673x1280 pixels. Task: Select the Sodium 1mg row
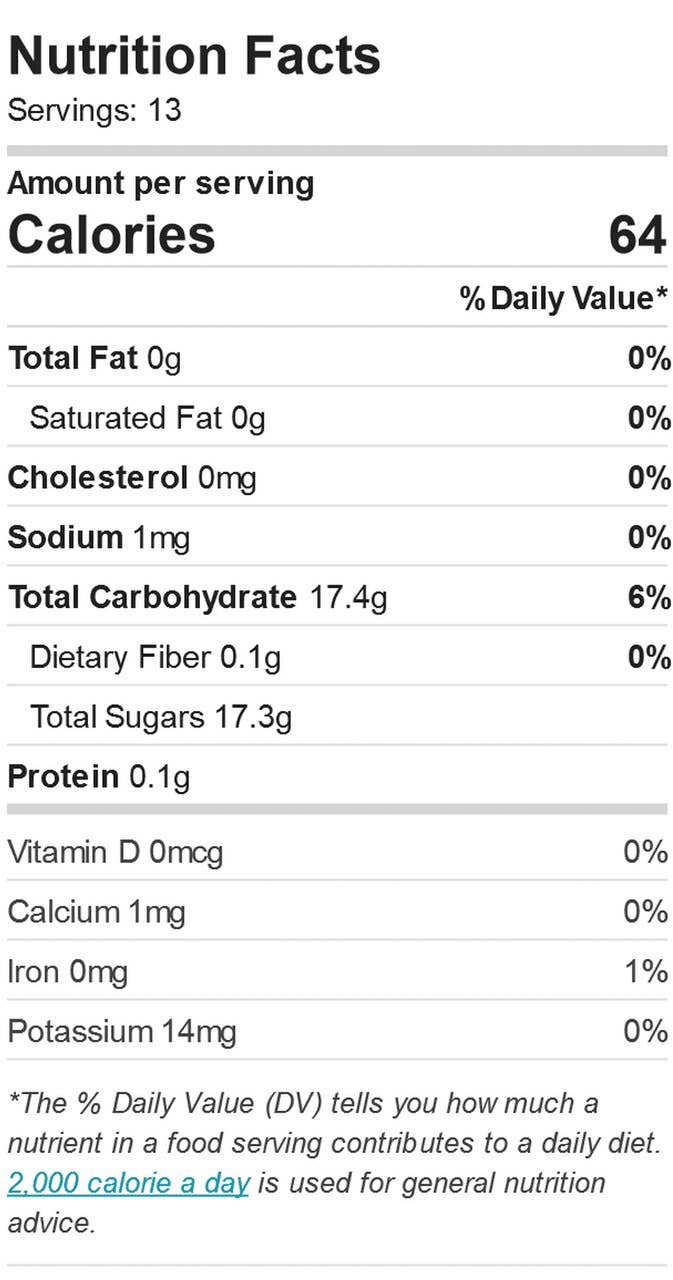pos(99,538)
